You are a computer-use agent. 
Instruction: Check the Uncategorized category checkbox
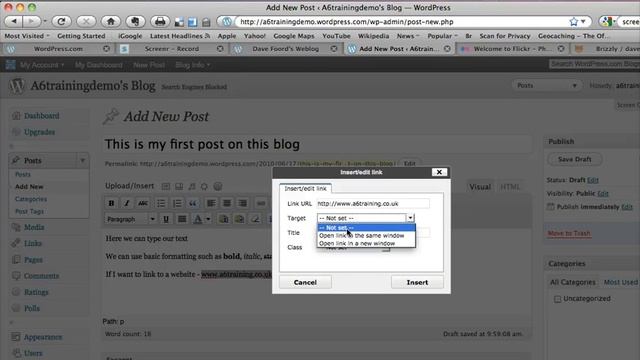tap(557, 299)
